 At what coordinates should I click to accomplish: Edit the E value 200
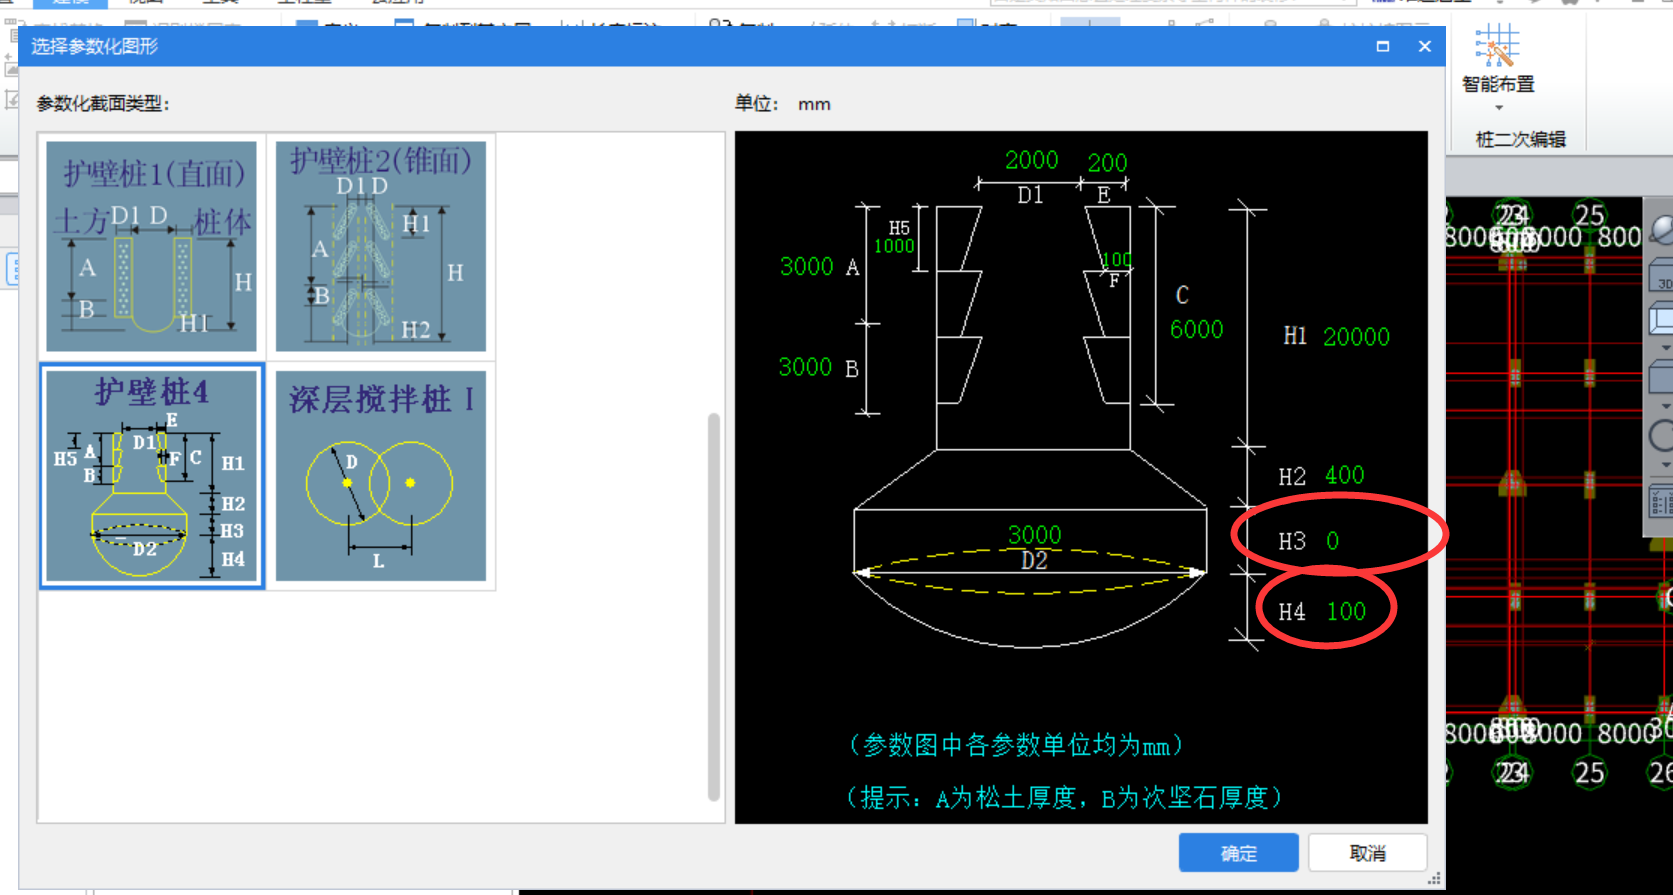click(1107, 162)
